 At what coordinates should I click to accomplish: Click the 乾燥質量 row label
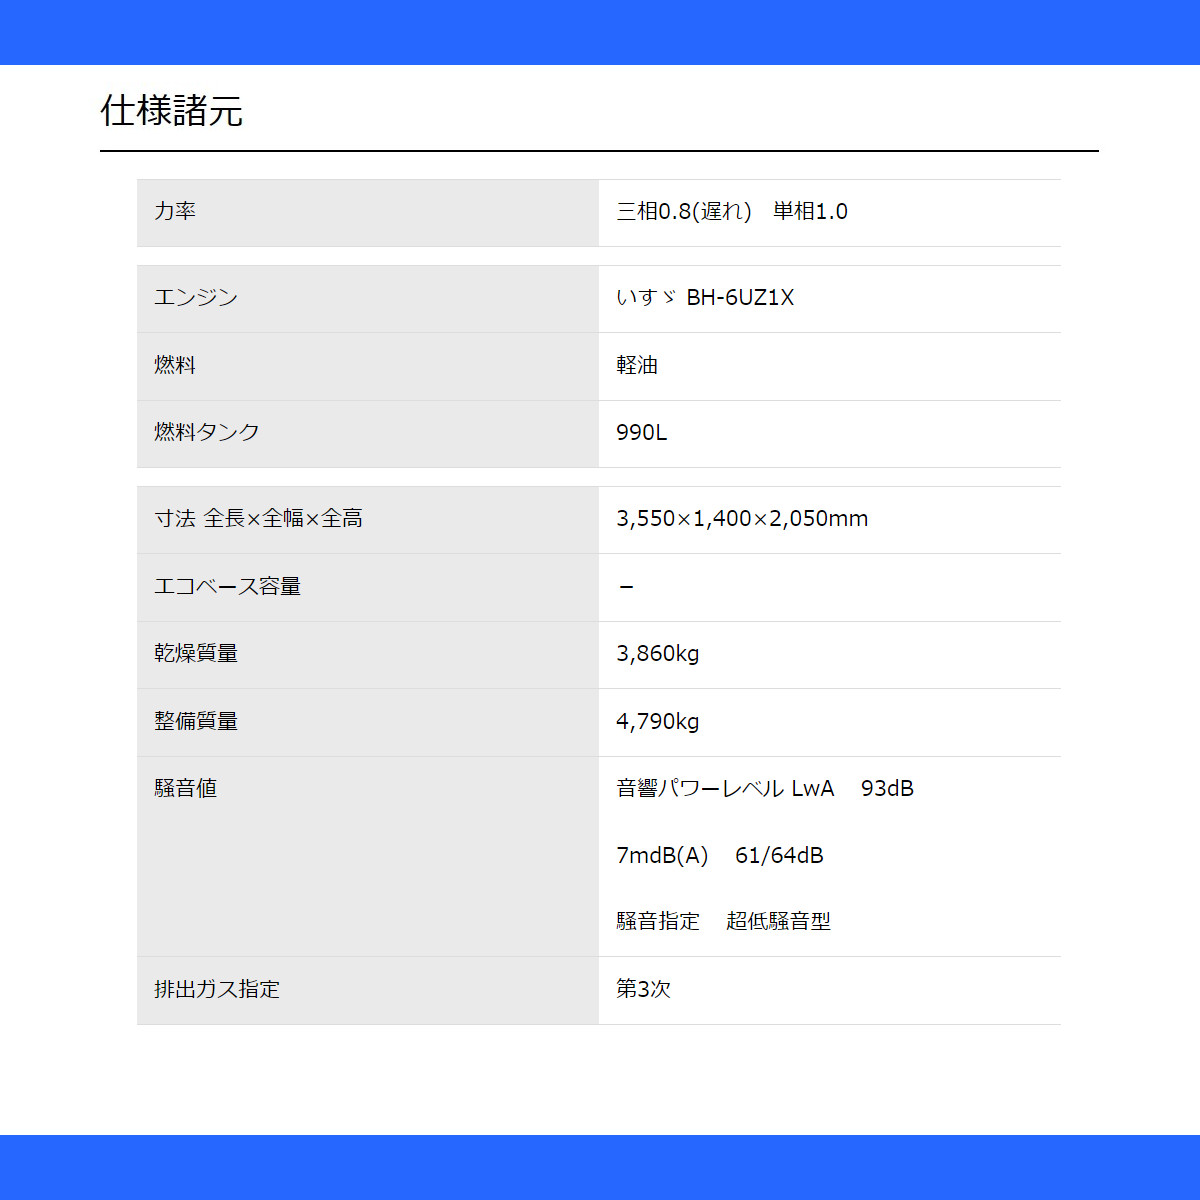point(196,653)
